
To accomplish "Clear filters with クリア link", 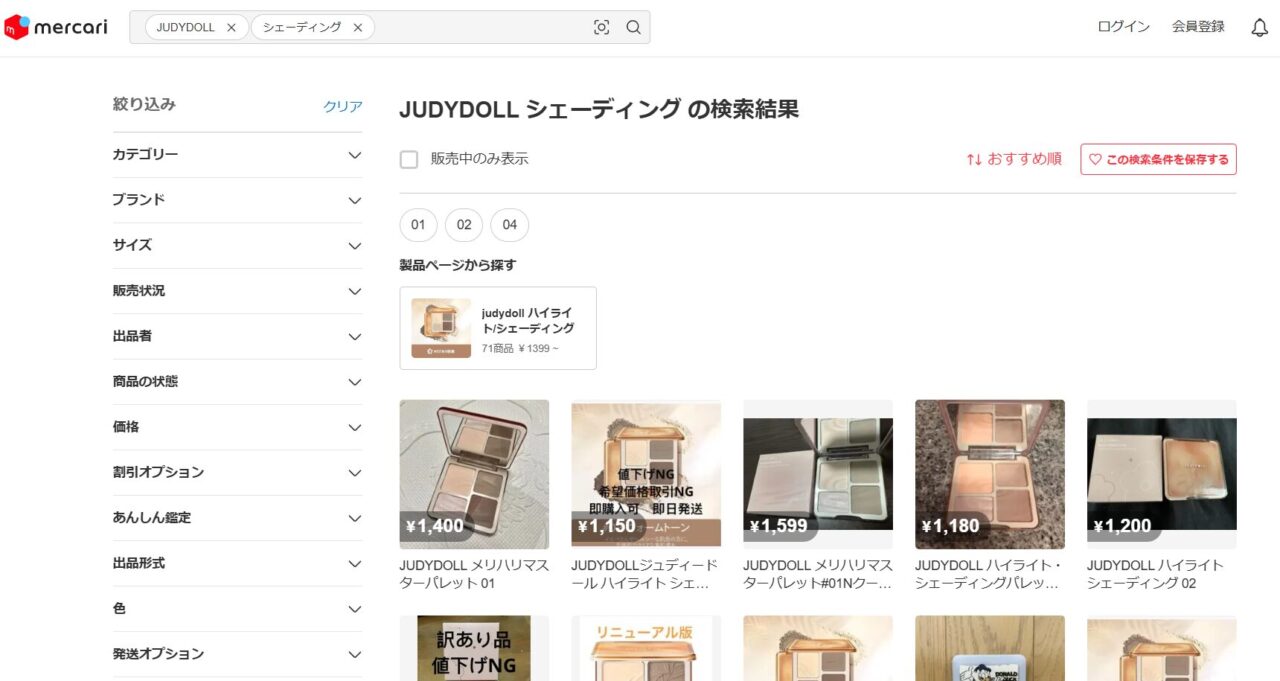I will (343, 106).
